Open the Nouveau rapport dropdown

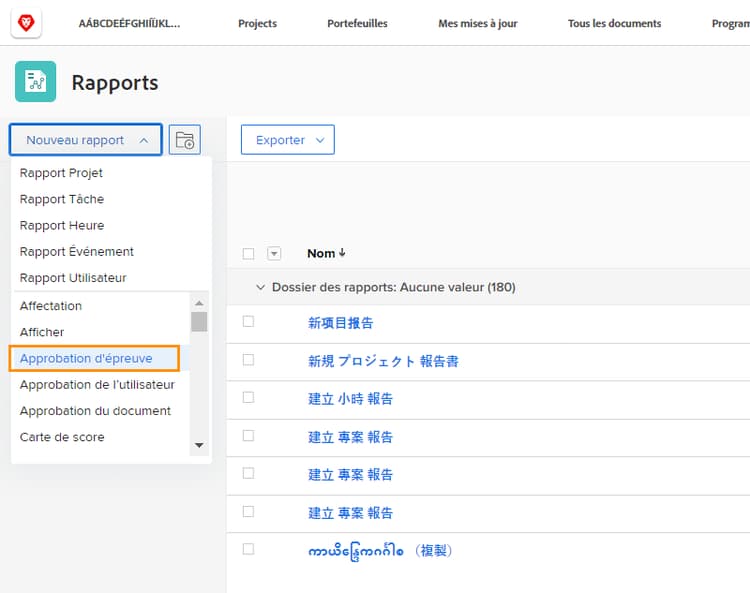86,140
